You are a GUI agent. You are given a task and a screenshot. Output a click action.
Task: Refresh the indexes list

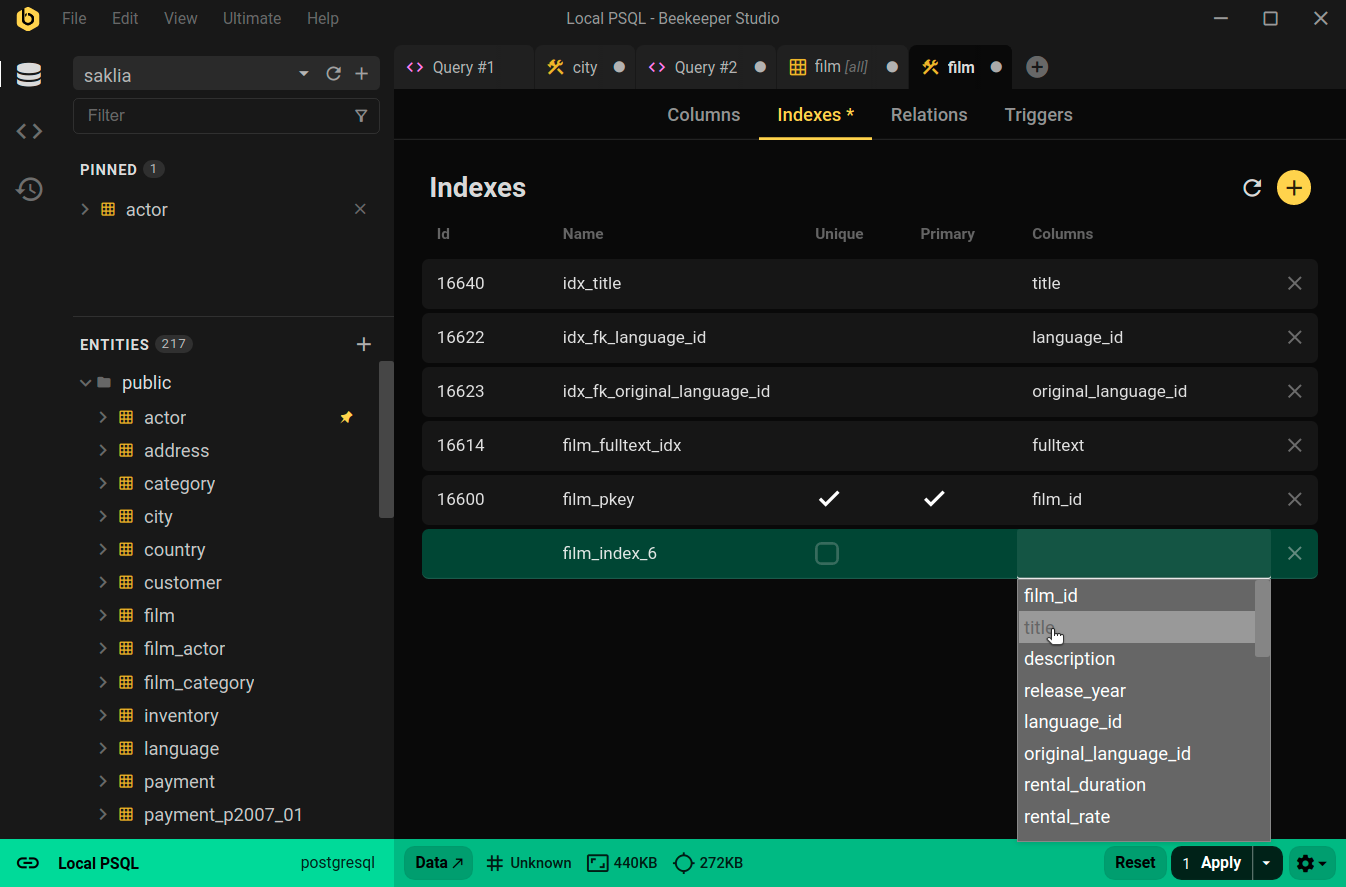[x=1251, y=188]
